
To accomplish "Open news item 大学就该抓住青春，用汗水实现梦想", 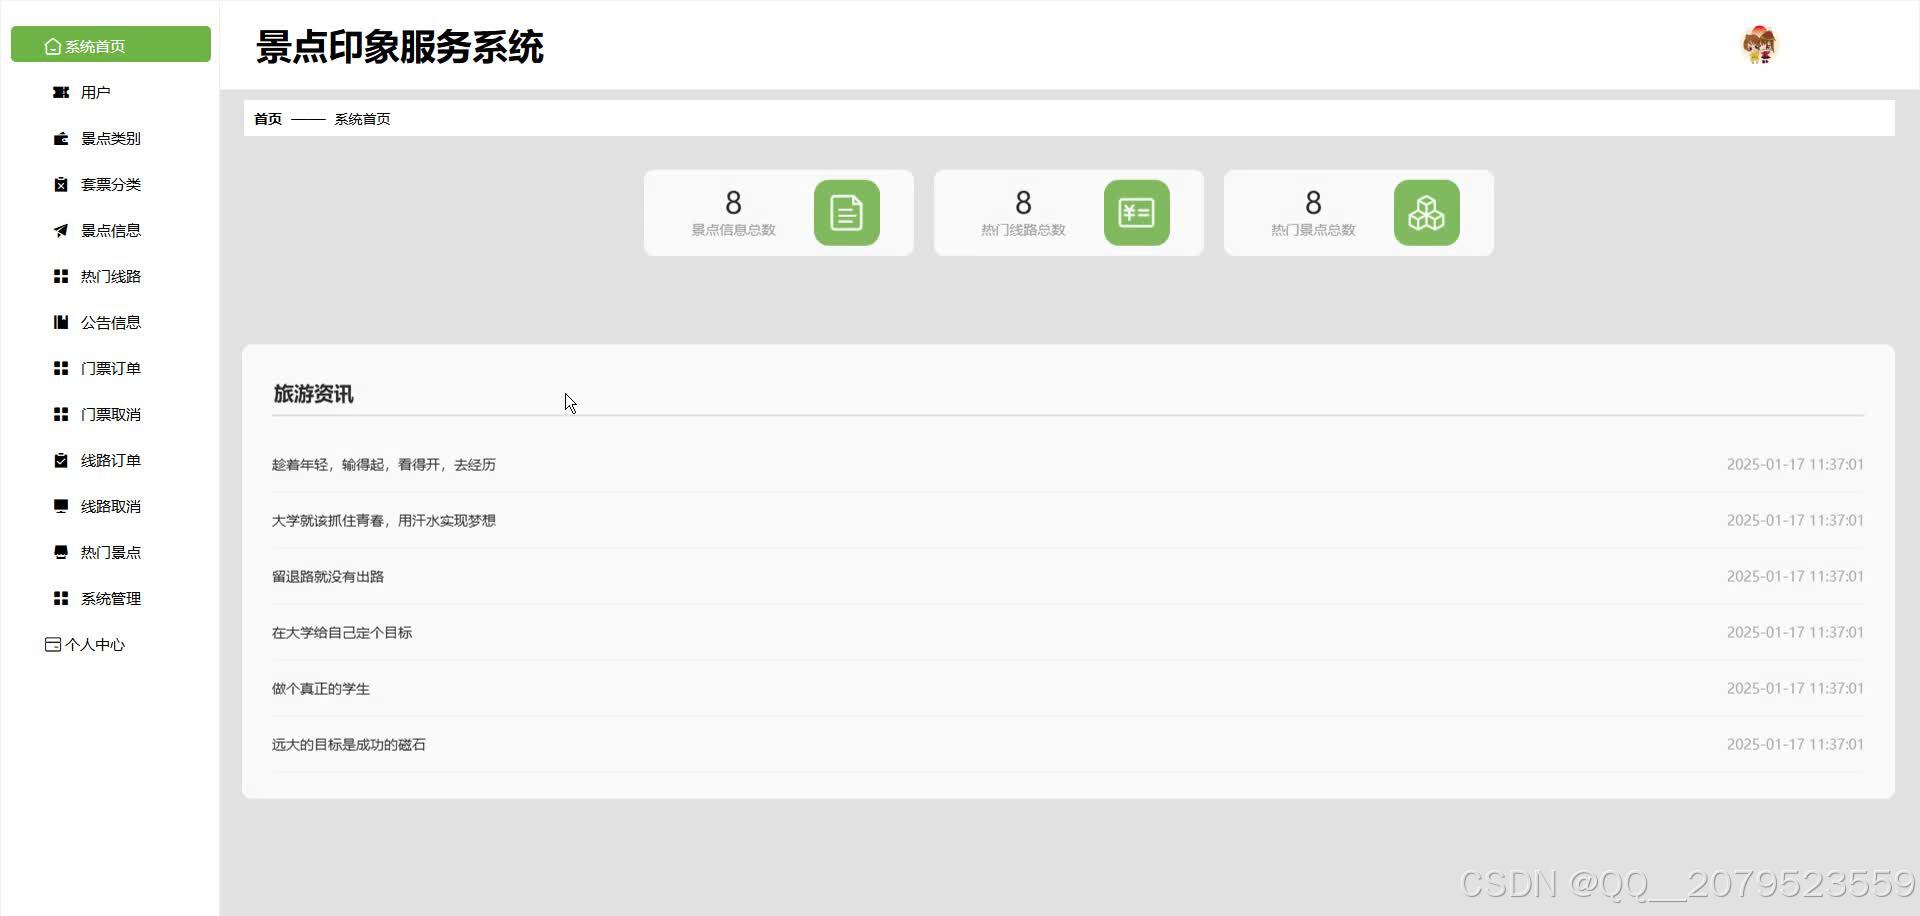I will coord(384,520).
